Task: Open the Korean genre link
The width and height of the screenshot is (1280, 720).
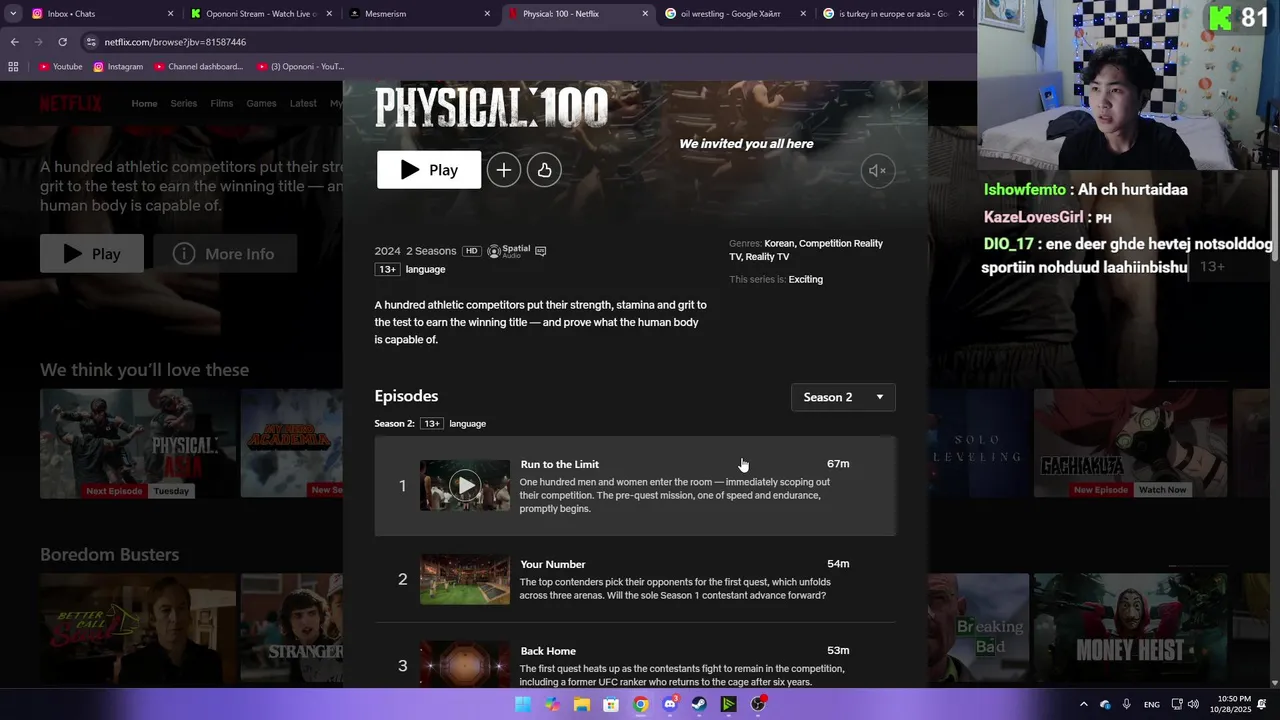Action: pyautogui.click(x=779, y=243)
